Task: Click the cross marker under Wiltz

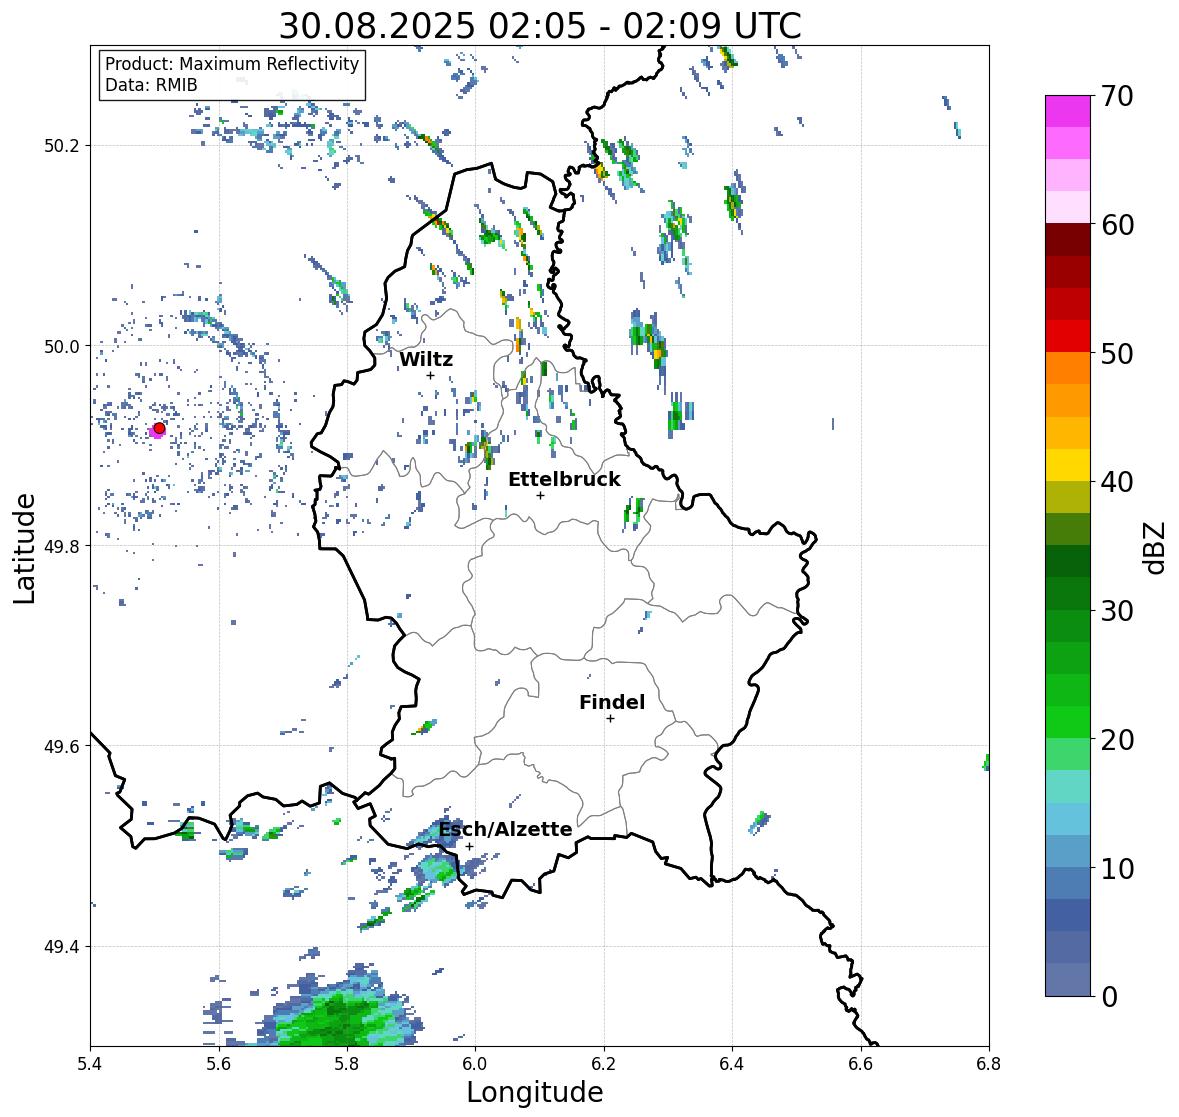Action: coord(430,375)
